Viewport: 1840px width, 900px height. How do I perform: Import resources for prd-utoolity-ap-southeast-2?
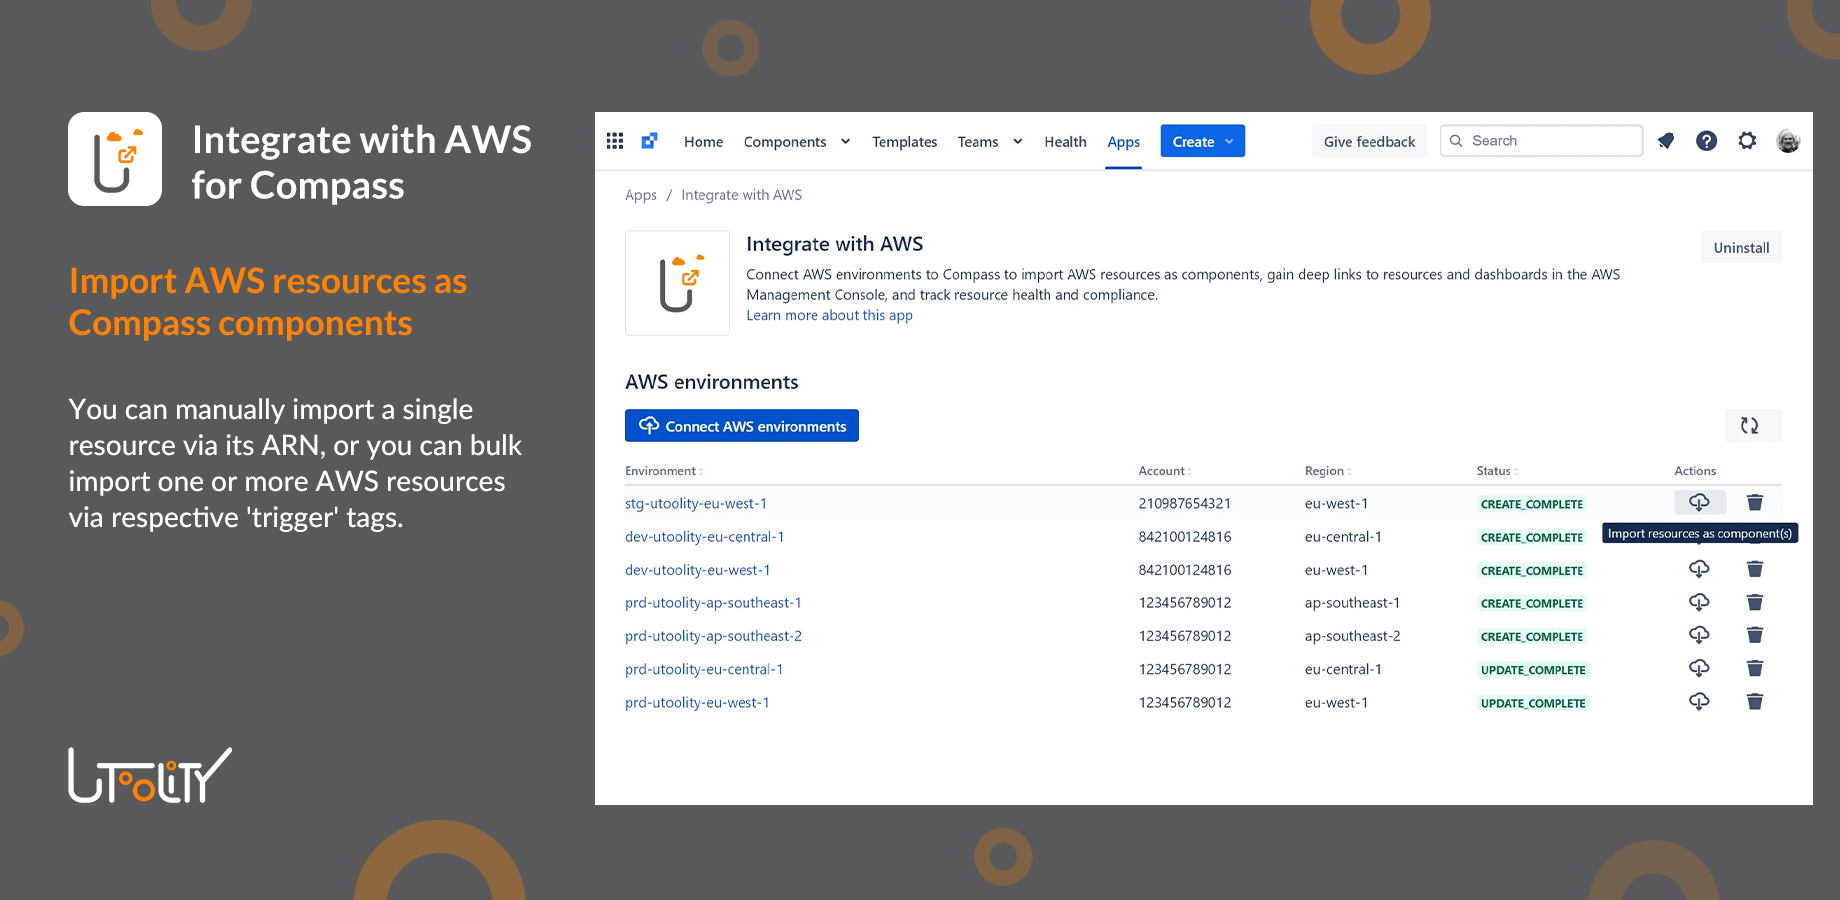pos(1699,635)
